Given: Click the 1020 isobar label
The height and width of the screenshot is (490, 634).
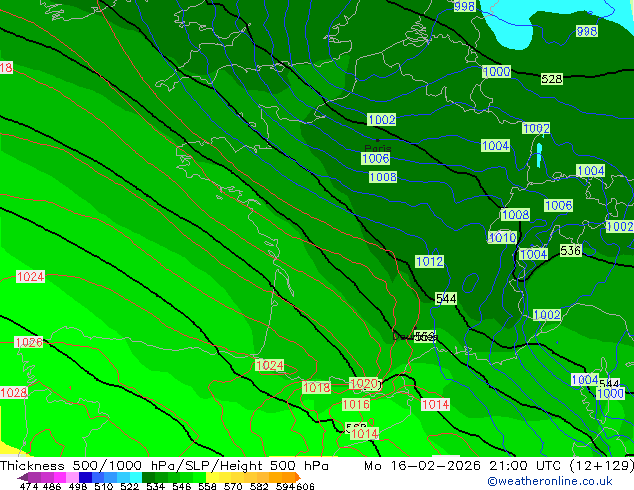Looking at the screenshot, I should (x=364, y=384).
